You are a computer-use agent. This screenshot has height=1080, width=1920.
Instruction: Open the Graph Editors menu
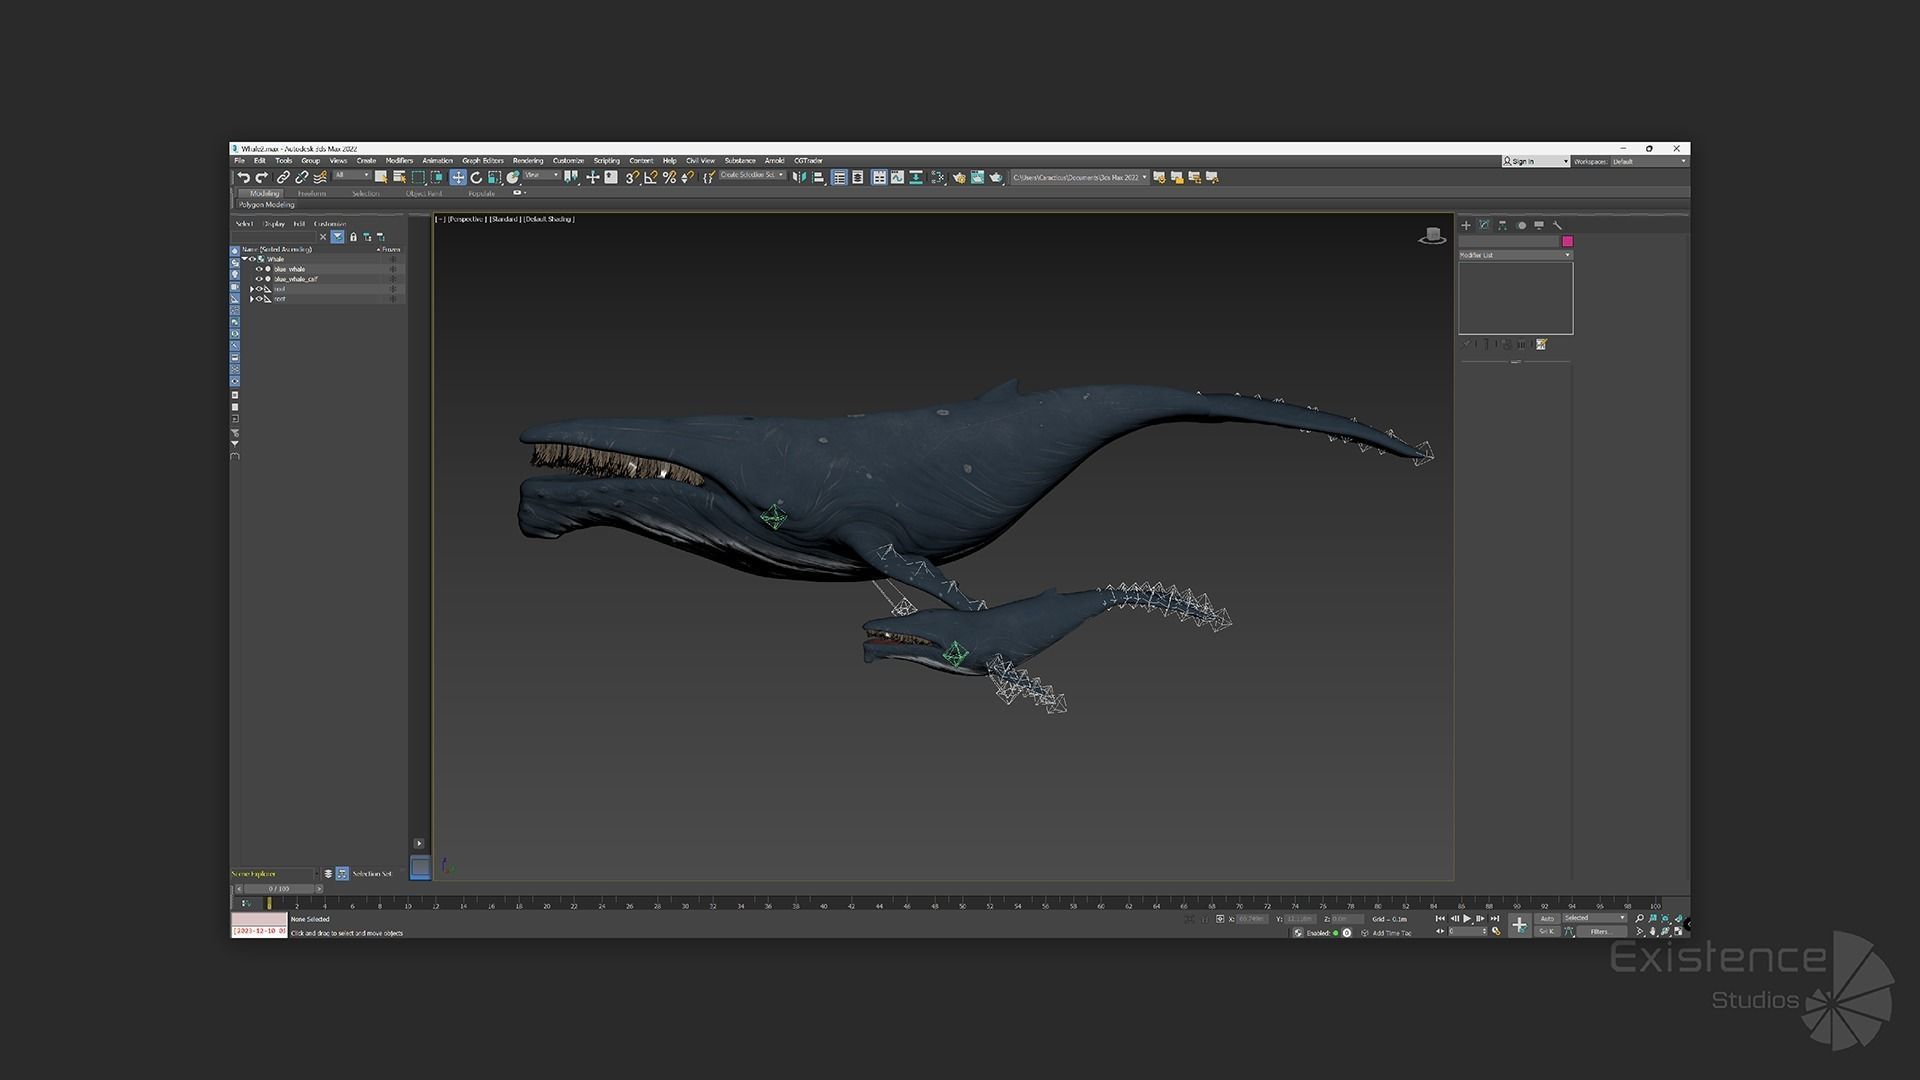[x=483, y=160]
